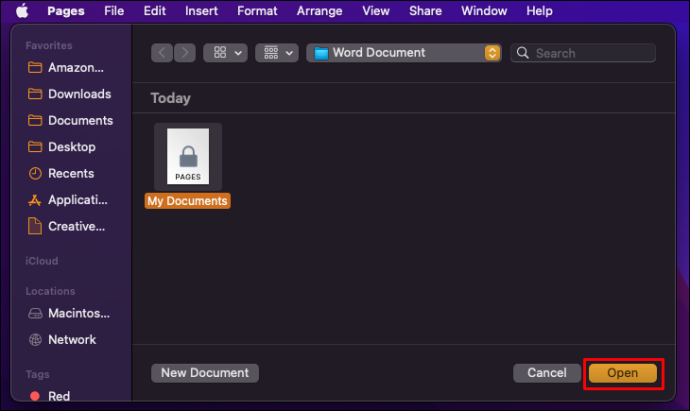Screen dimensions: 690x411
Task: Open the Format menu
Action: pyautogui.click(x=257, y=11)
